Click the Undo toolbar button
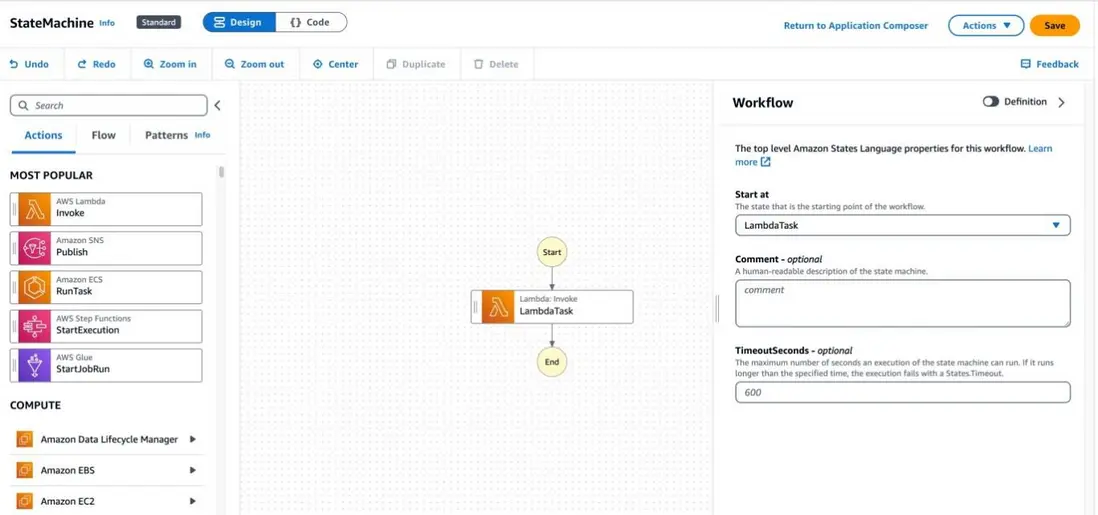1098x515 pixels. pos(29,64)
